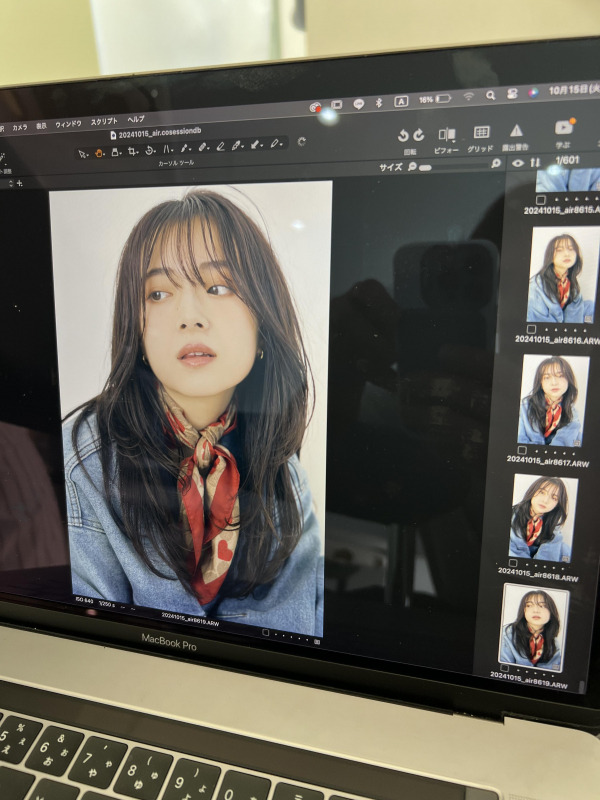The image size is (600, 800).
Task: Pick the Apply Adjustments arrow tool
Action: [256, 145]
